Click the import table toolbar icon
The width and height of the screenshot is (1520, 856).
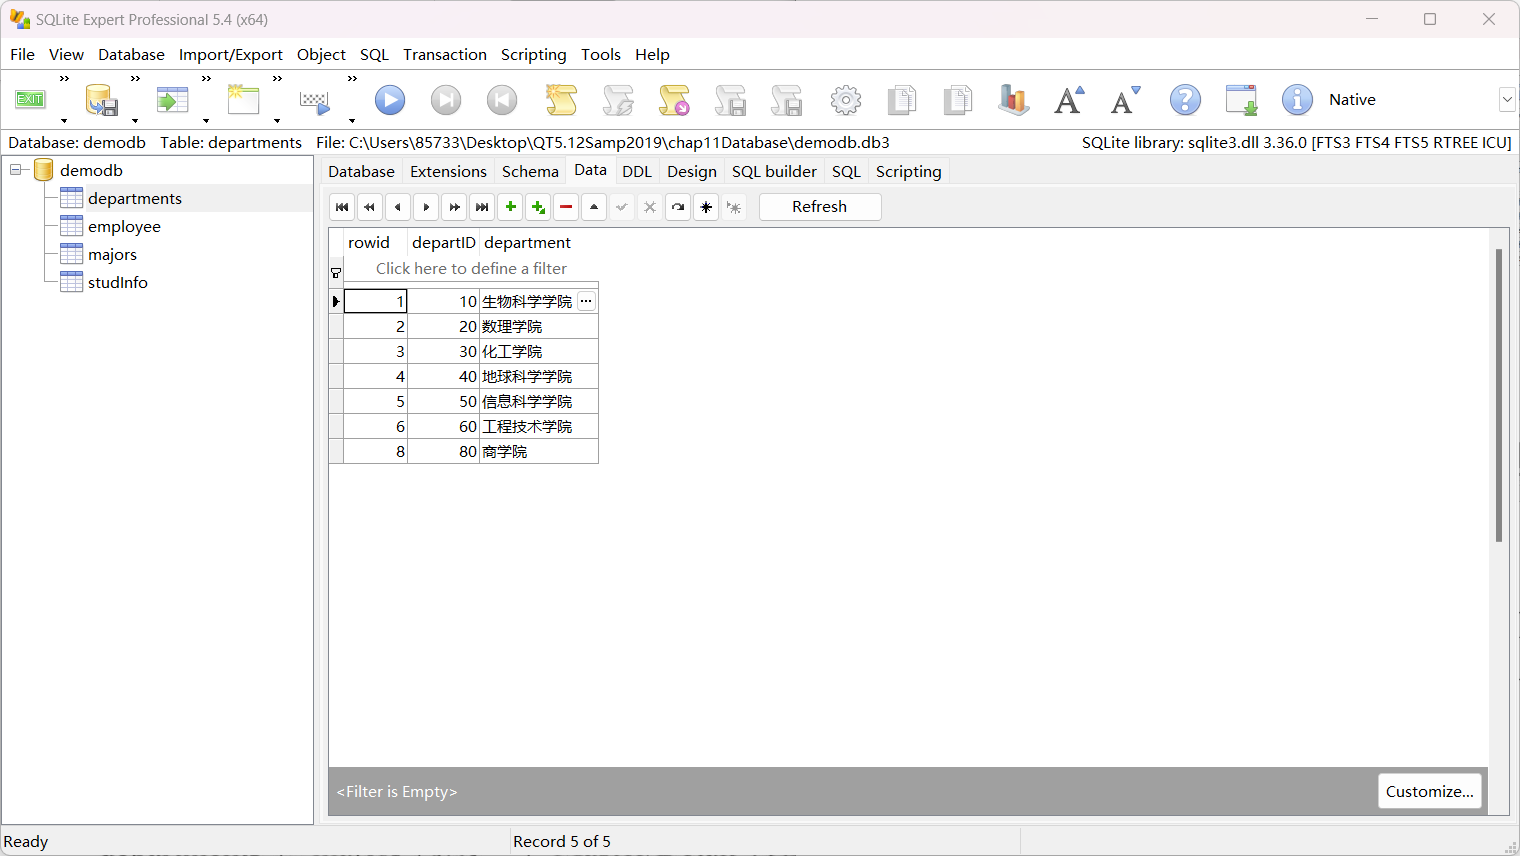[172, 99]
